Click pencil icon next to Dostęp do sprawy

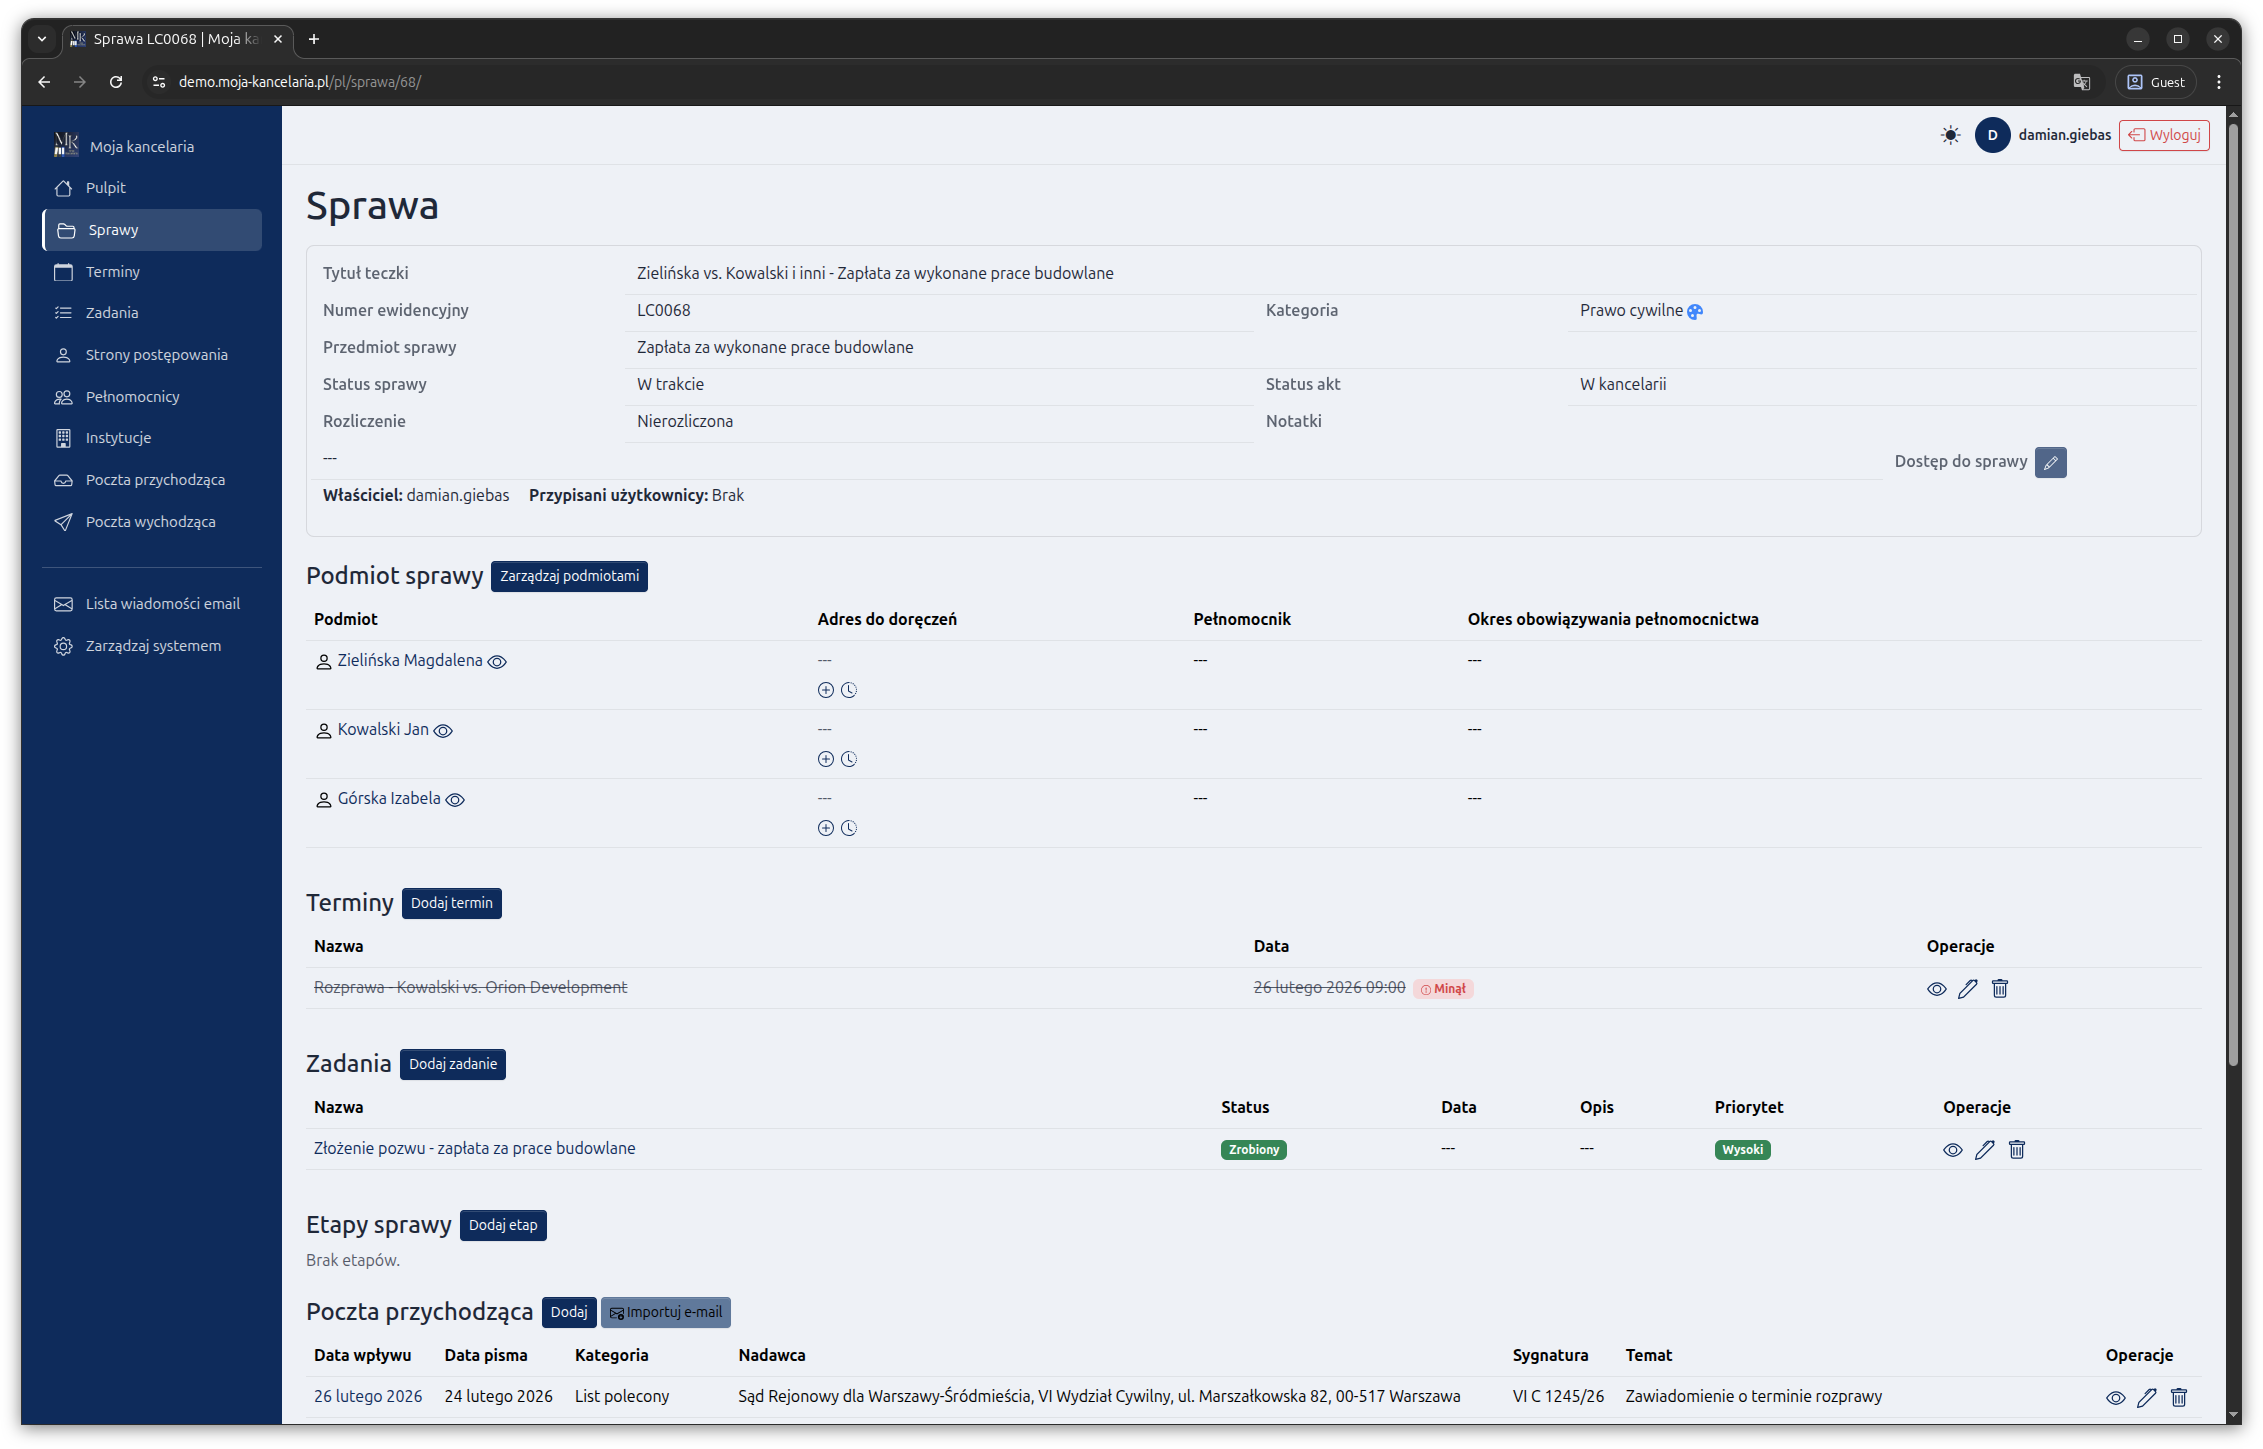[2050, 462]
